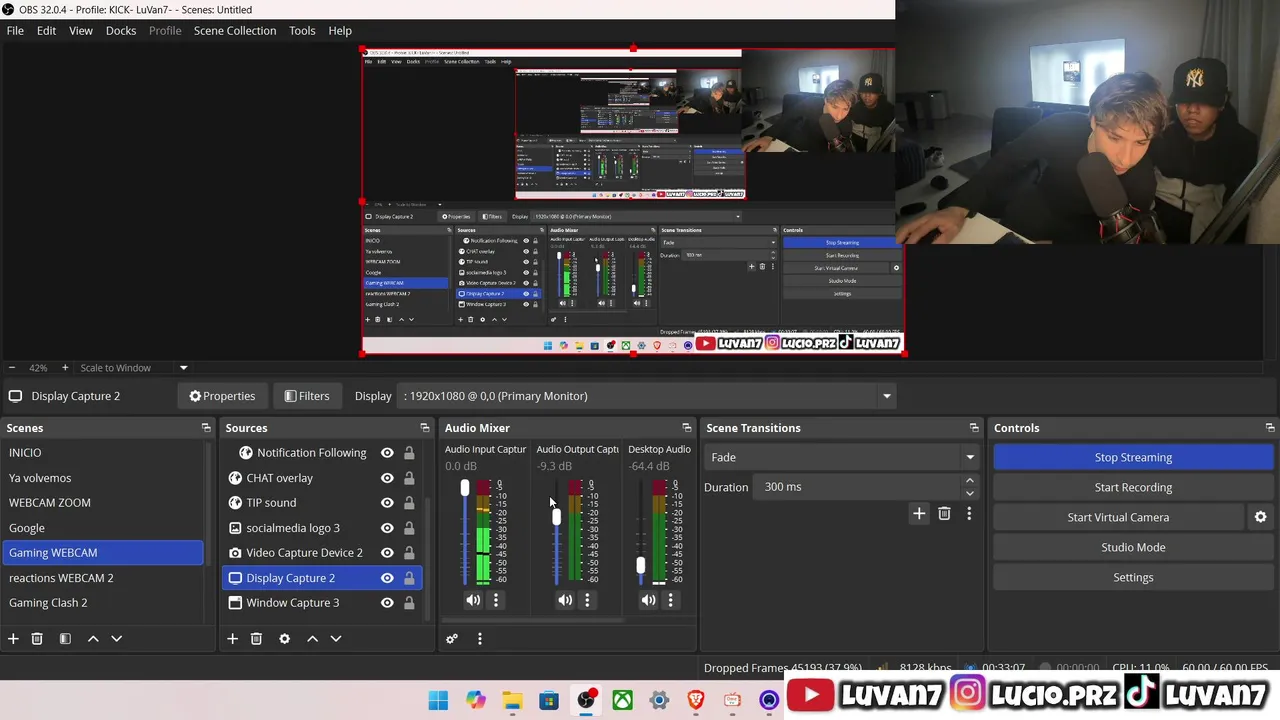Open Audio Input Capture options dots
The height and width of the screenshot is (720, 1280).
496,600
